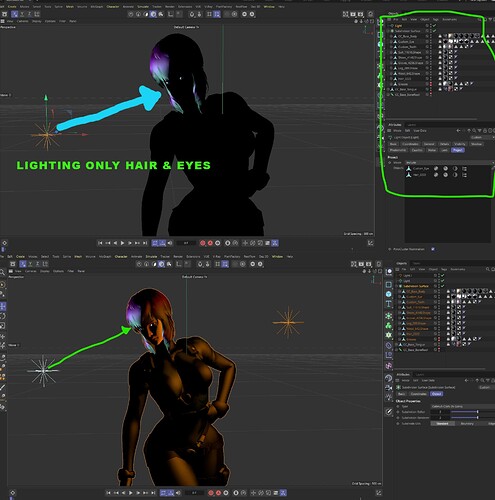Click Play in the upper screenshot's timeline controls
Image resolution: width=495 pixels, height=500 pixels.
coord(122,243)
